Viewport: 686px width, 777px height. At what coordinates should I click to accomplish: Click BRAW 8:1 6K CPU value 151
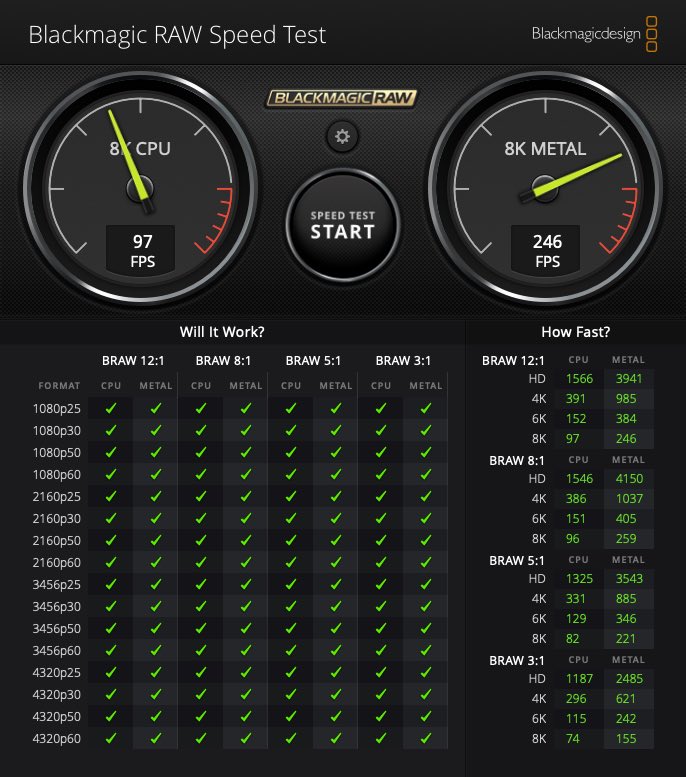pyautogui.click(x=575, y=519)
